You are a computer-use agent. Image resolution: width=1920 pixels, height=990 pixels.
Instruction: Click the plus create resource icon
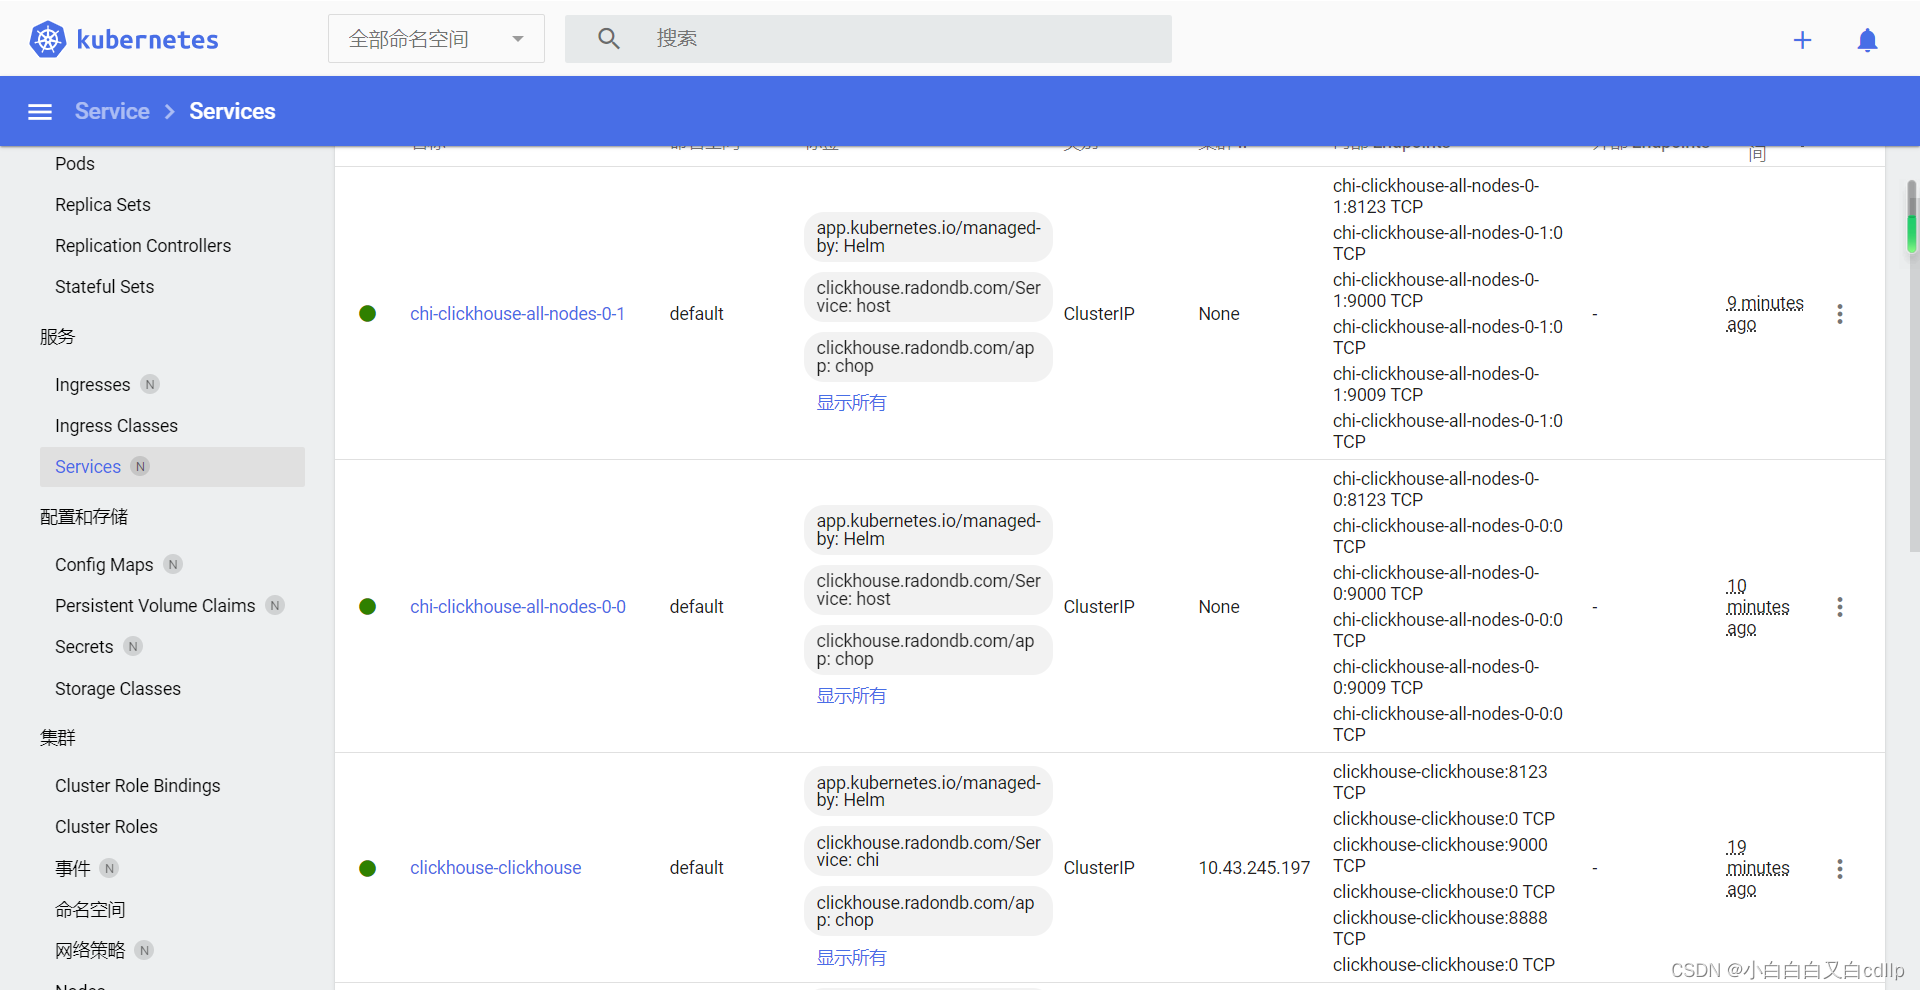(x=1802, y=40)
